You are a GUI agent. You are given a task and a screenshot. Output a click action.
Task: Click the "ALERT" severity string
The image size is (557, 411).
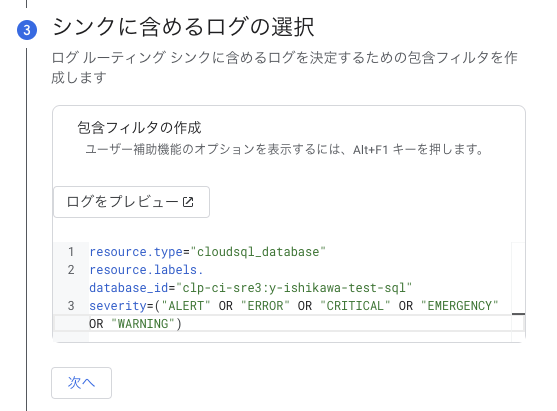tap(186, 306)
